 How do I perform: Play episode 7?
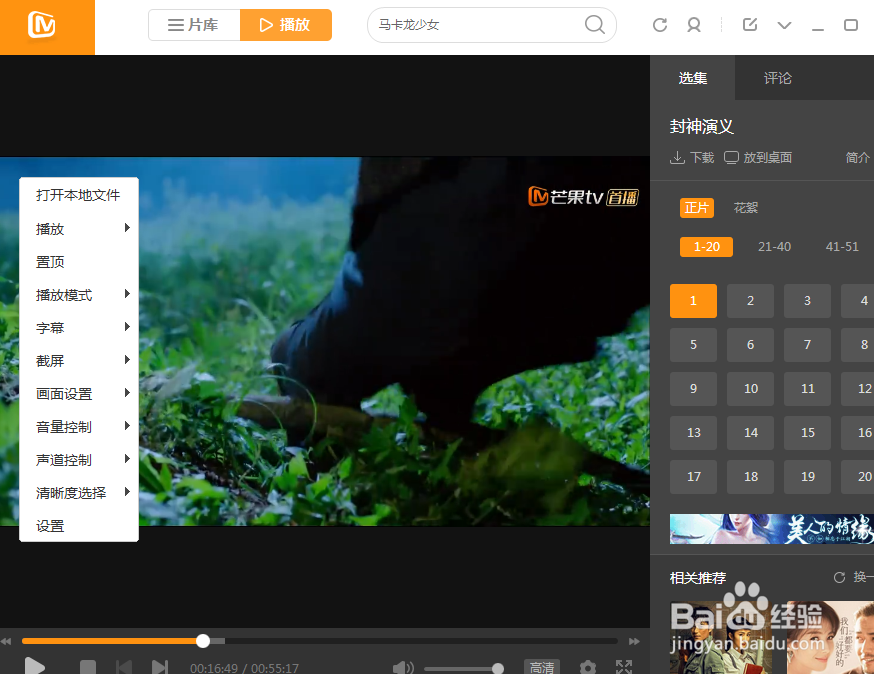point(807,345)
